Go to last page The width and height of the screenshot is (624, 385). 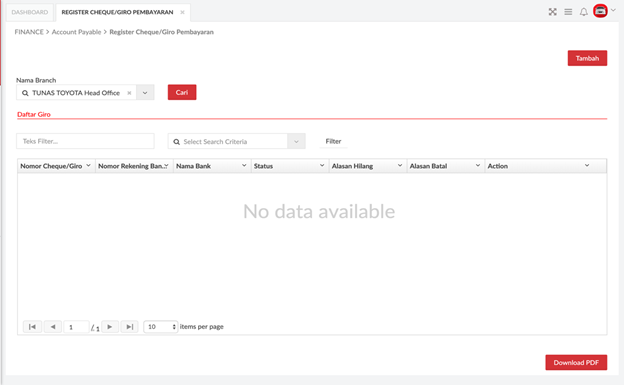(x=129, y=327)
